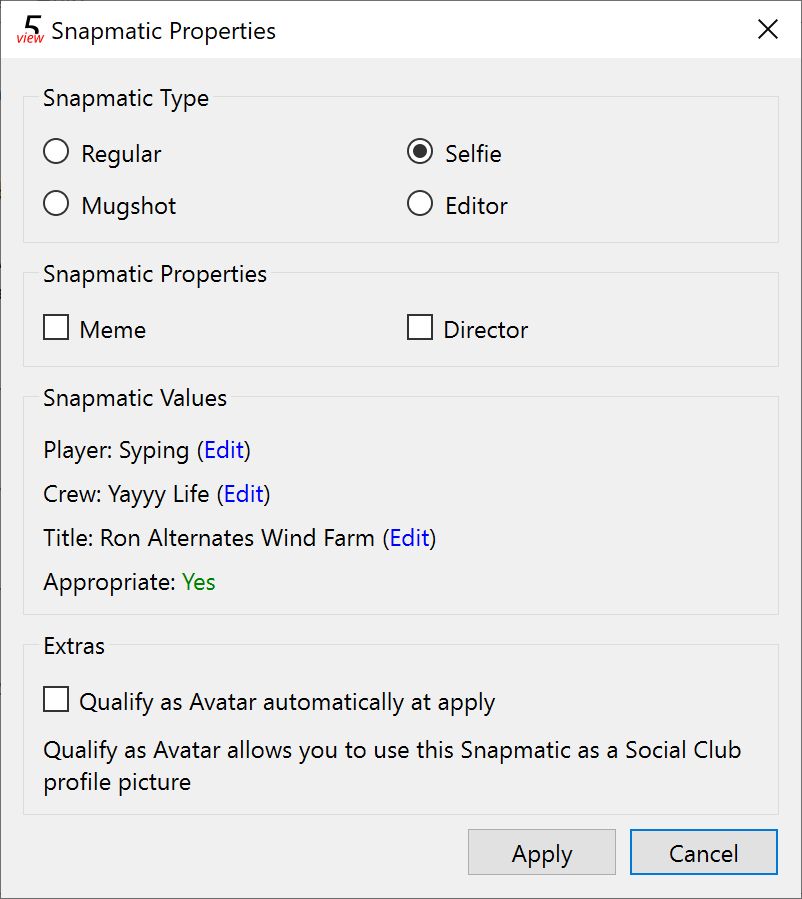
Task: Click the Apply button
Action: [541, 853]
